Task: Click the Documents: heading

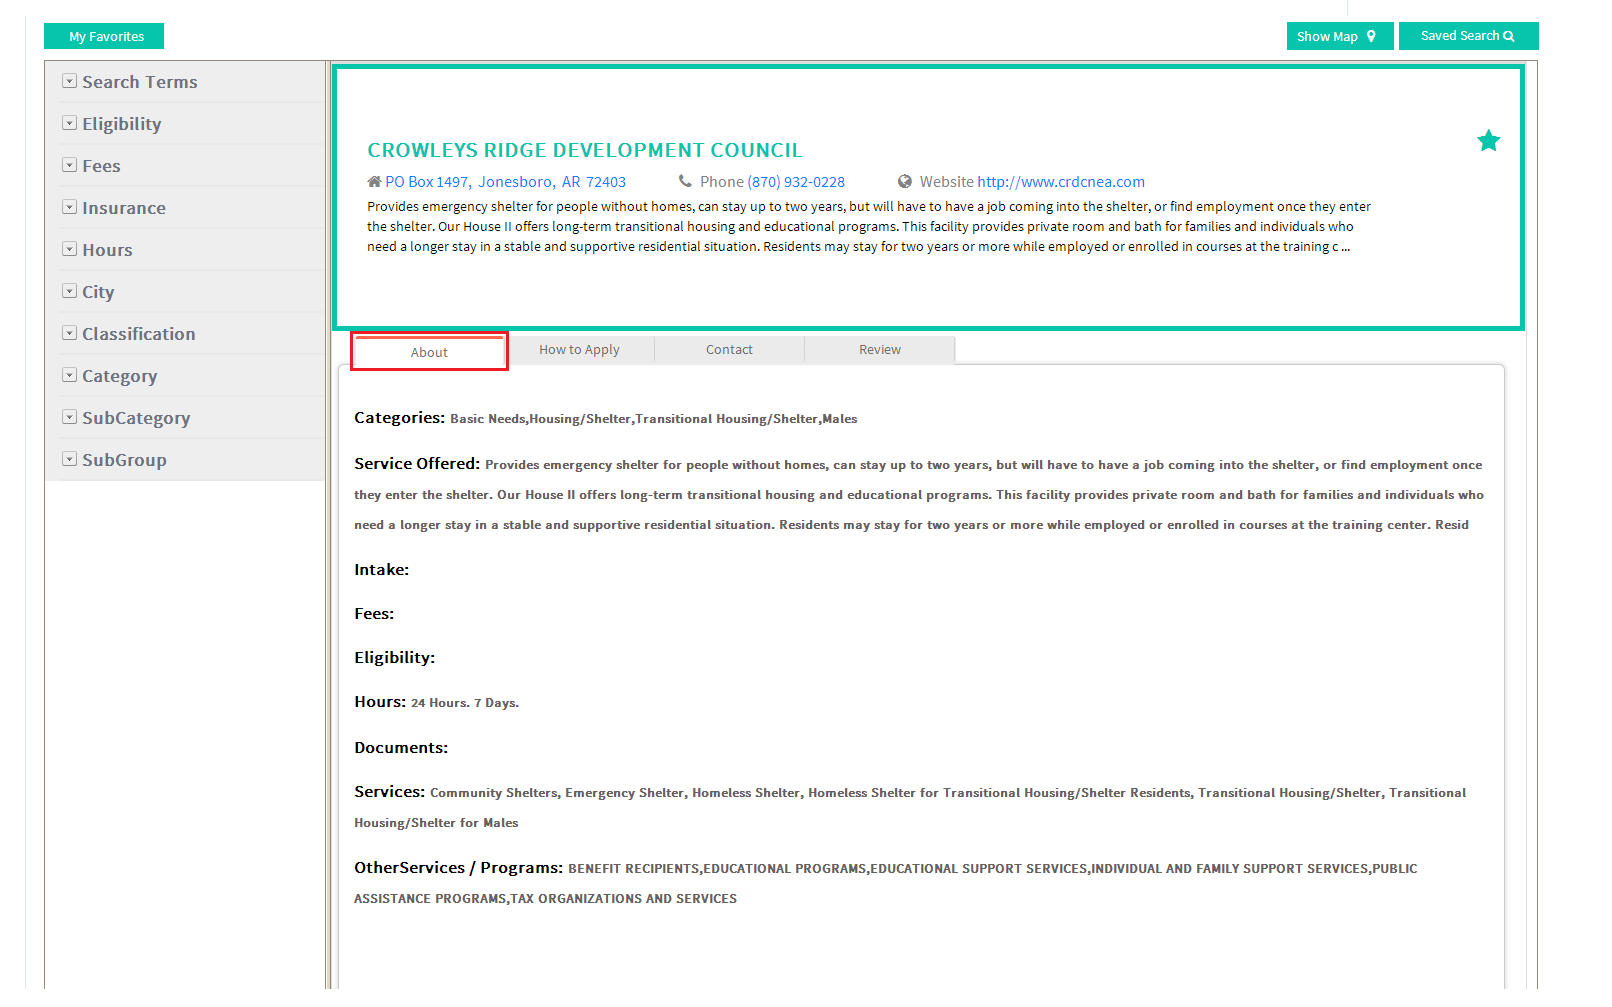Action: coord(401,748)
